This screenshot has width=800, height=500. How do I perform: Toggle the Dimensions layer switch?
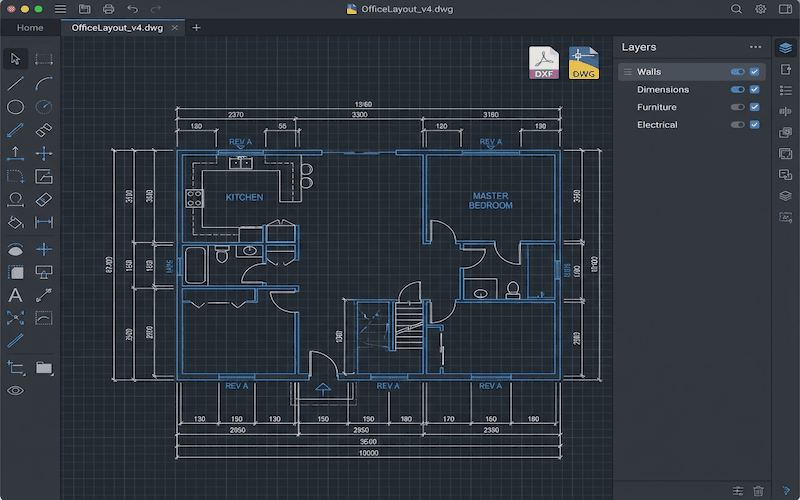(x=737, y=89)
